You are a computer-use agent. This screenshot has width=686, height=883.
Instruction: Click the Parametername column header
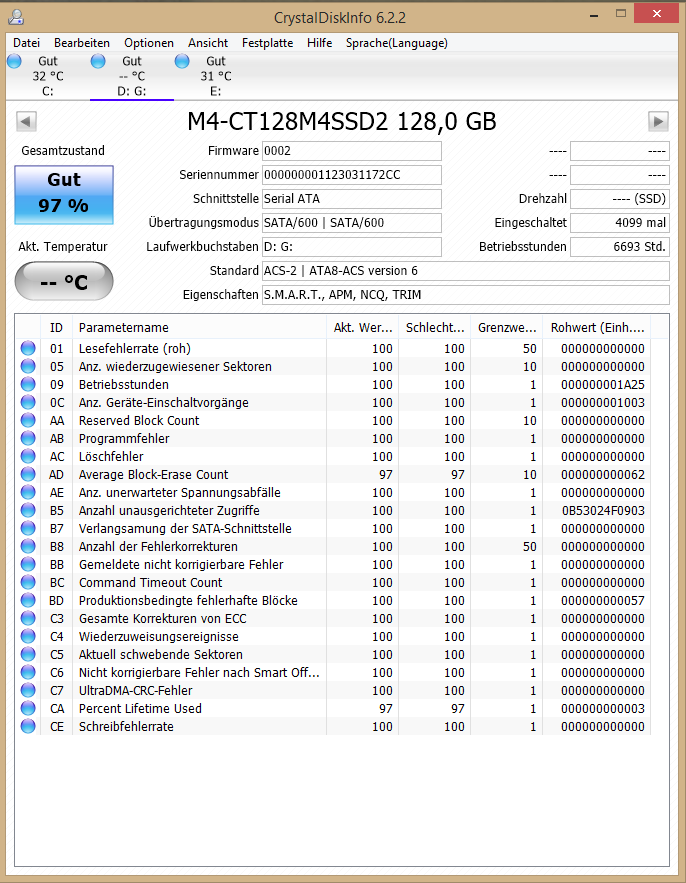[x=199, y=328]
